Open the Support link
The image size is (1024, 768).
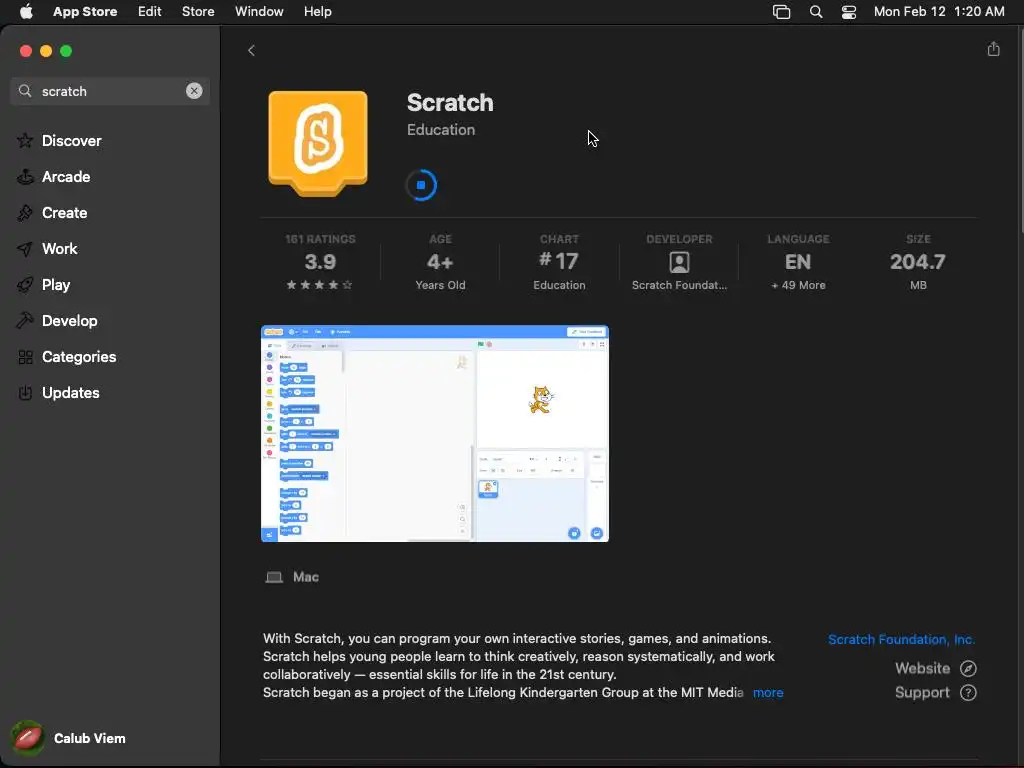935,692
